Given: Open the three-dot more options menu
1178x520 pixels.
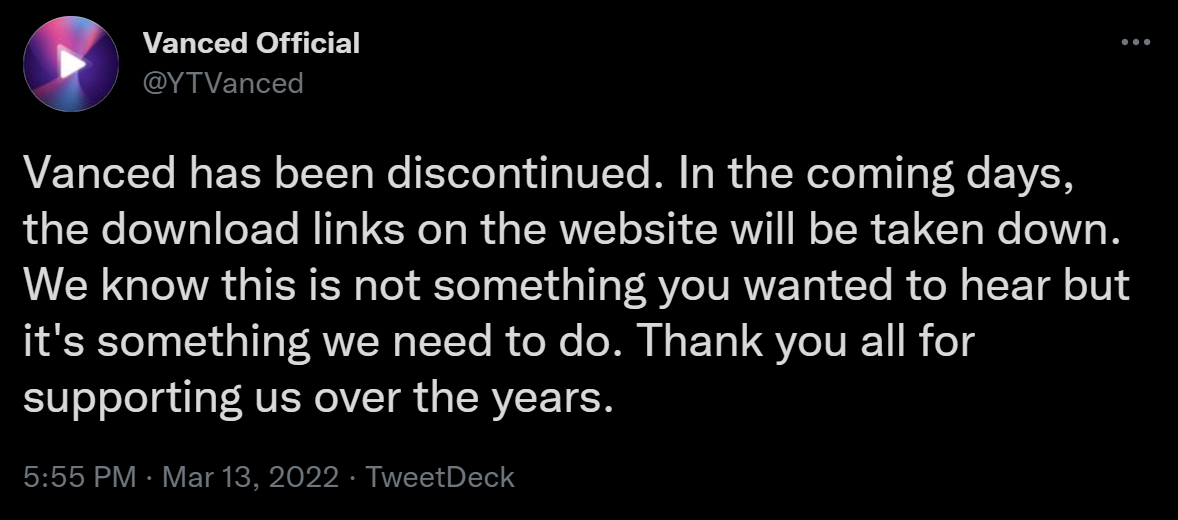Looking at the screenshot, I should coord(1135,43).
